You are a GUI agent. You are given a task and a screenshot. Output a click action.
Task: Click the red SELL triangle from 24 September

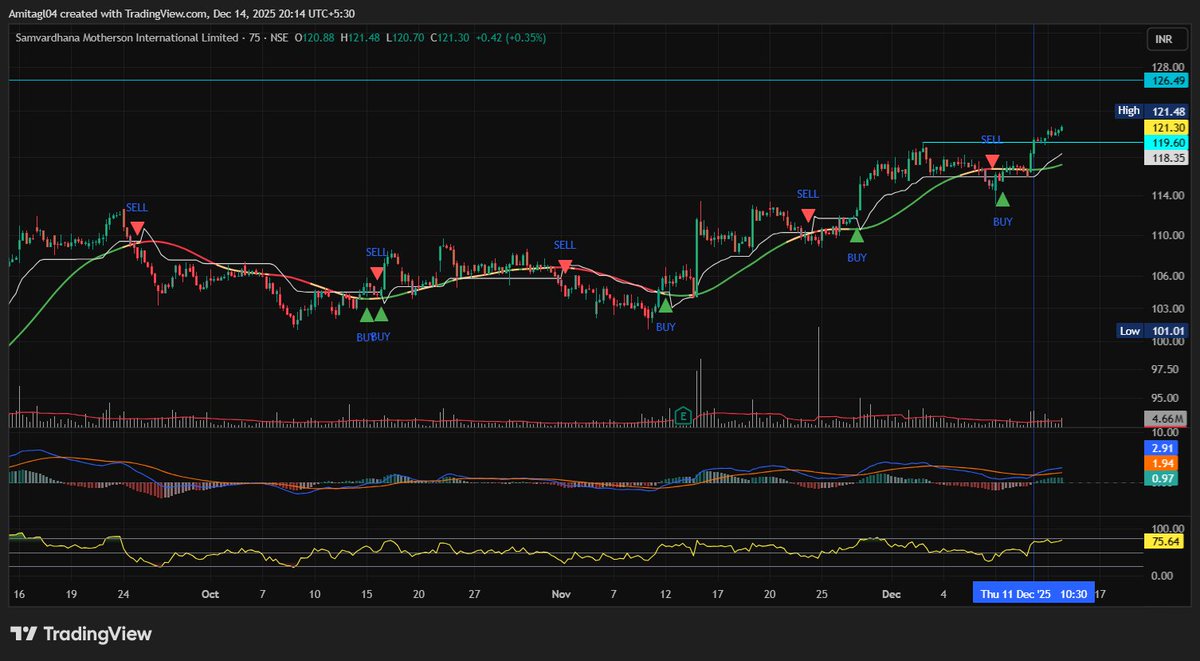(136, 227)
